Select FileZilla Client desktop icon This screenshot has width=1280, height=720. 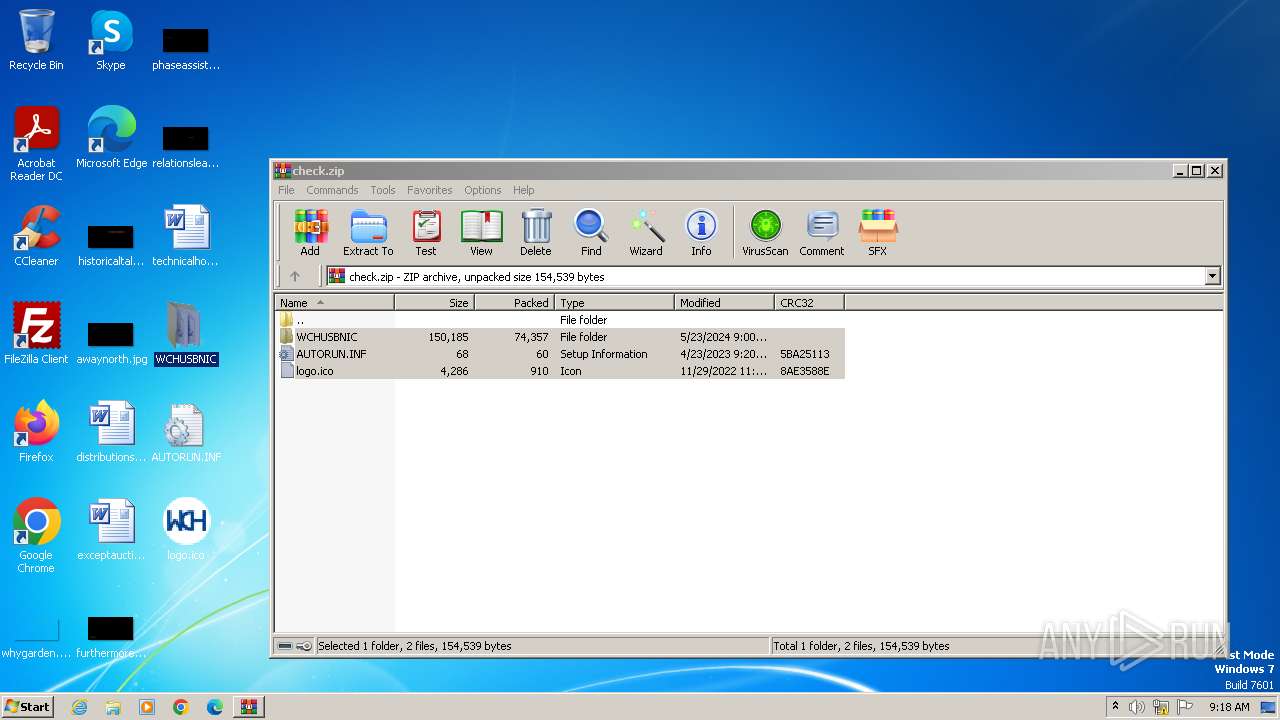point(36,334)
